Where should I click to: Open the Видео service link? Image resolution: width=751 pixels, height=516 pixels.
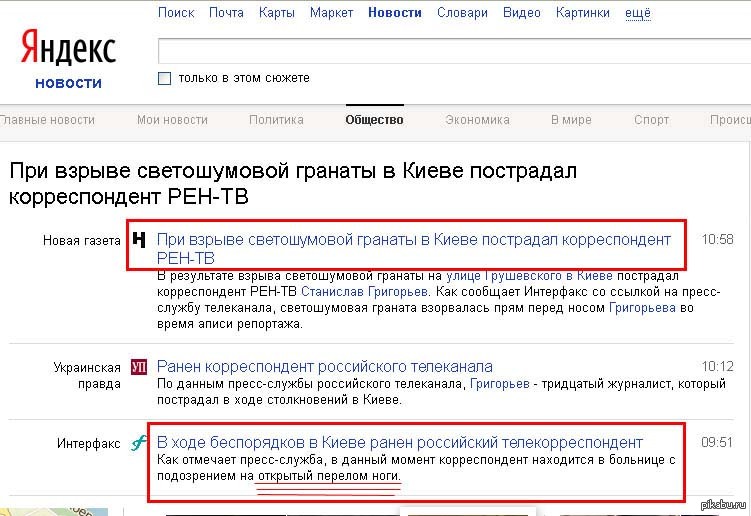(522, 12)
